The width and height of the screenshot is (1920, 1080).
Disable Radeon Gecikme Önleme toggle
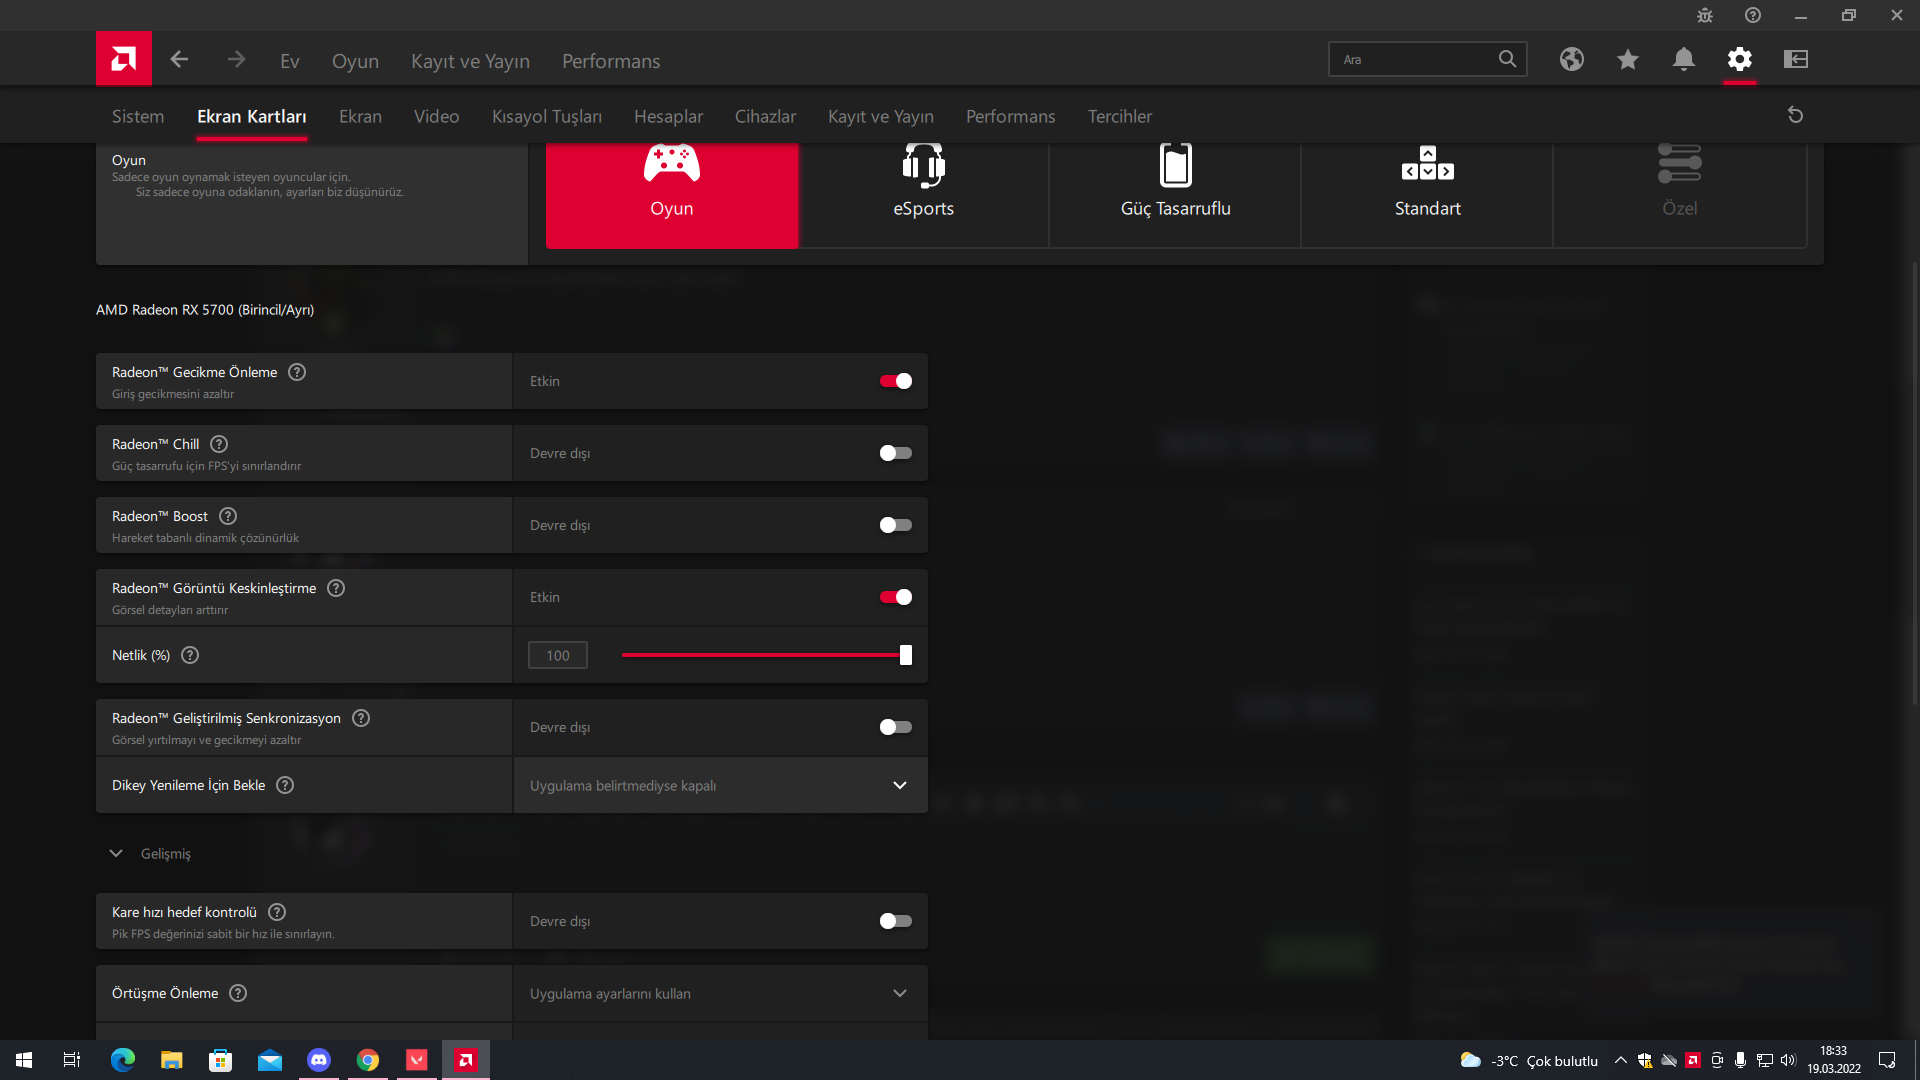tap(895, 381)
